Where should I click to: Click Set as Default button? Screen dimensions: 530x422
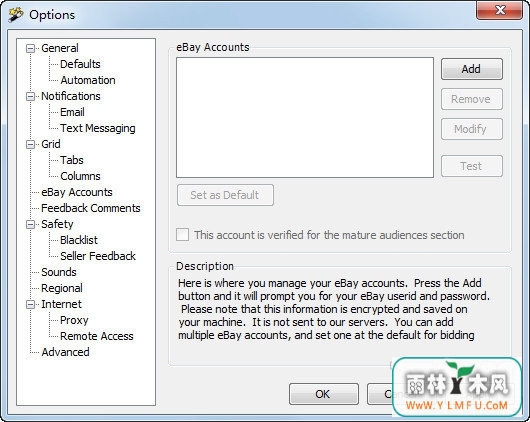[x=225, y=195]
